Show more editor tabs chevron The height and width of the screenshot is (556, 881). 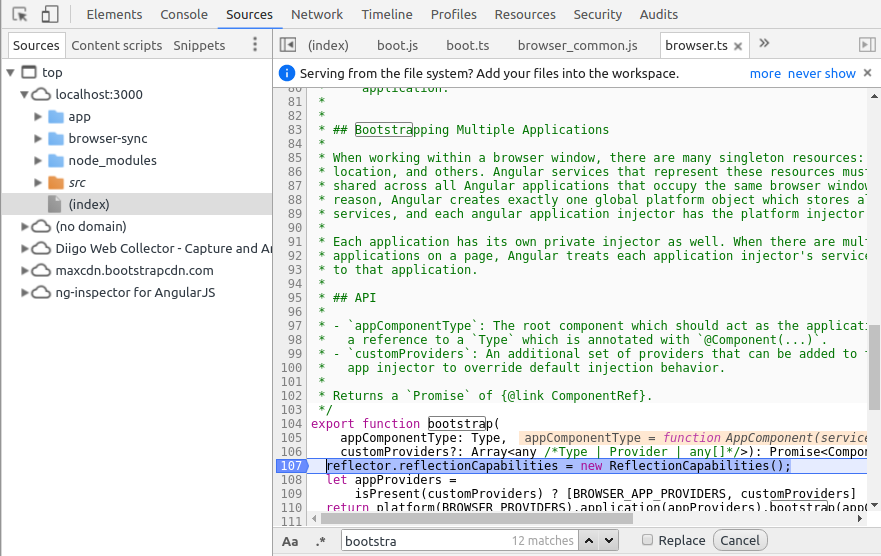point(764,43)
